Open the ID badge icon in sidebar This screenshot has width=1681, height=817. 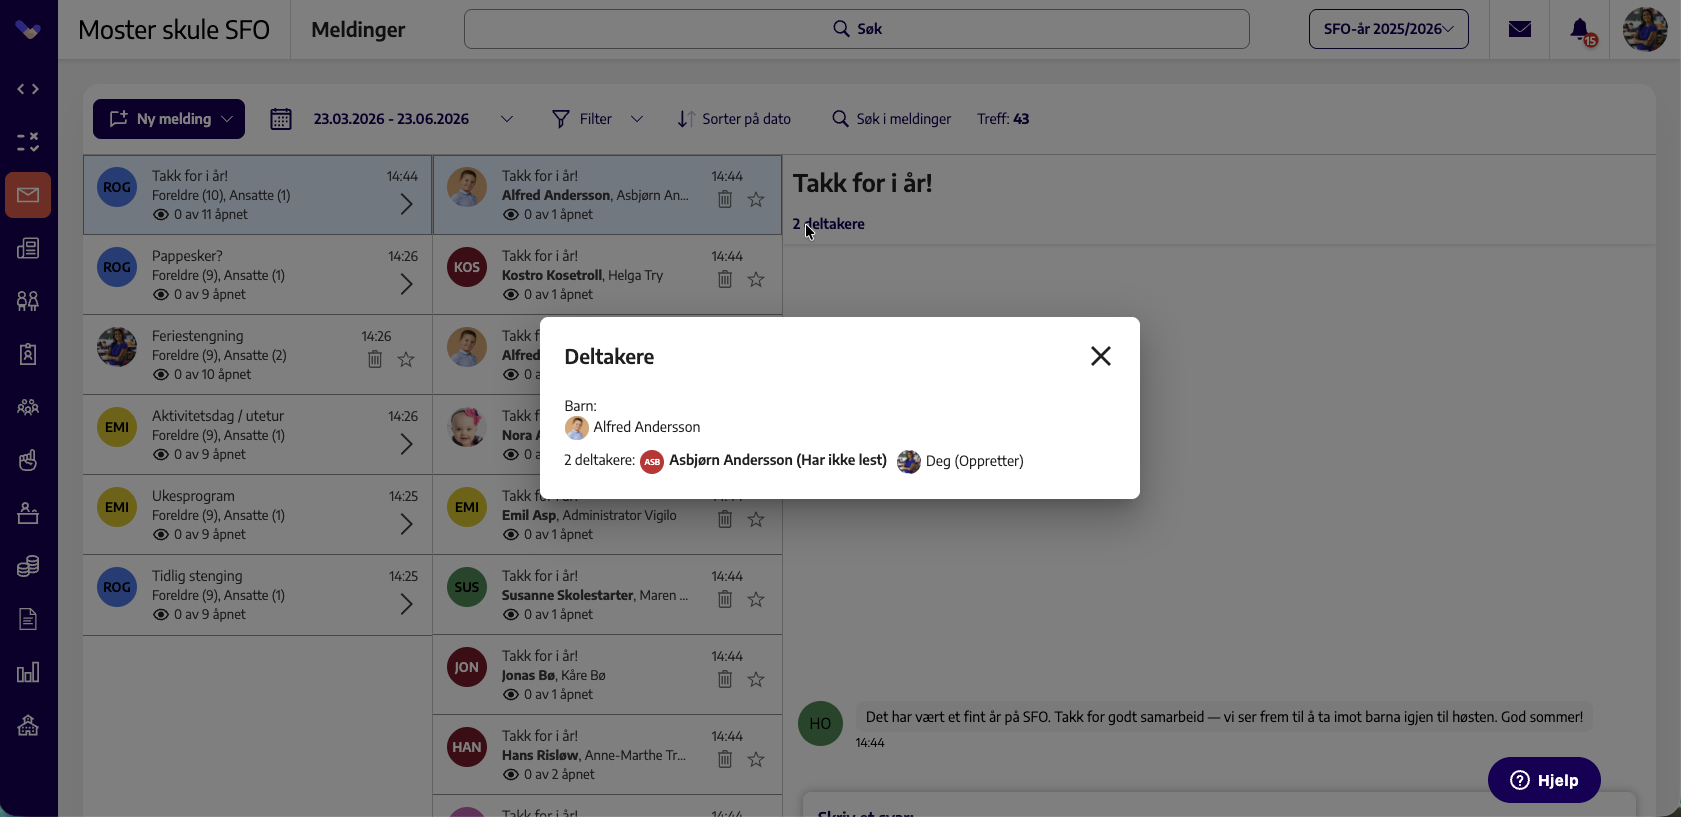click(x=28, y=354)
